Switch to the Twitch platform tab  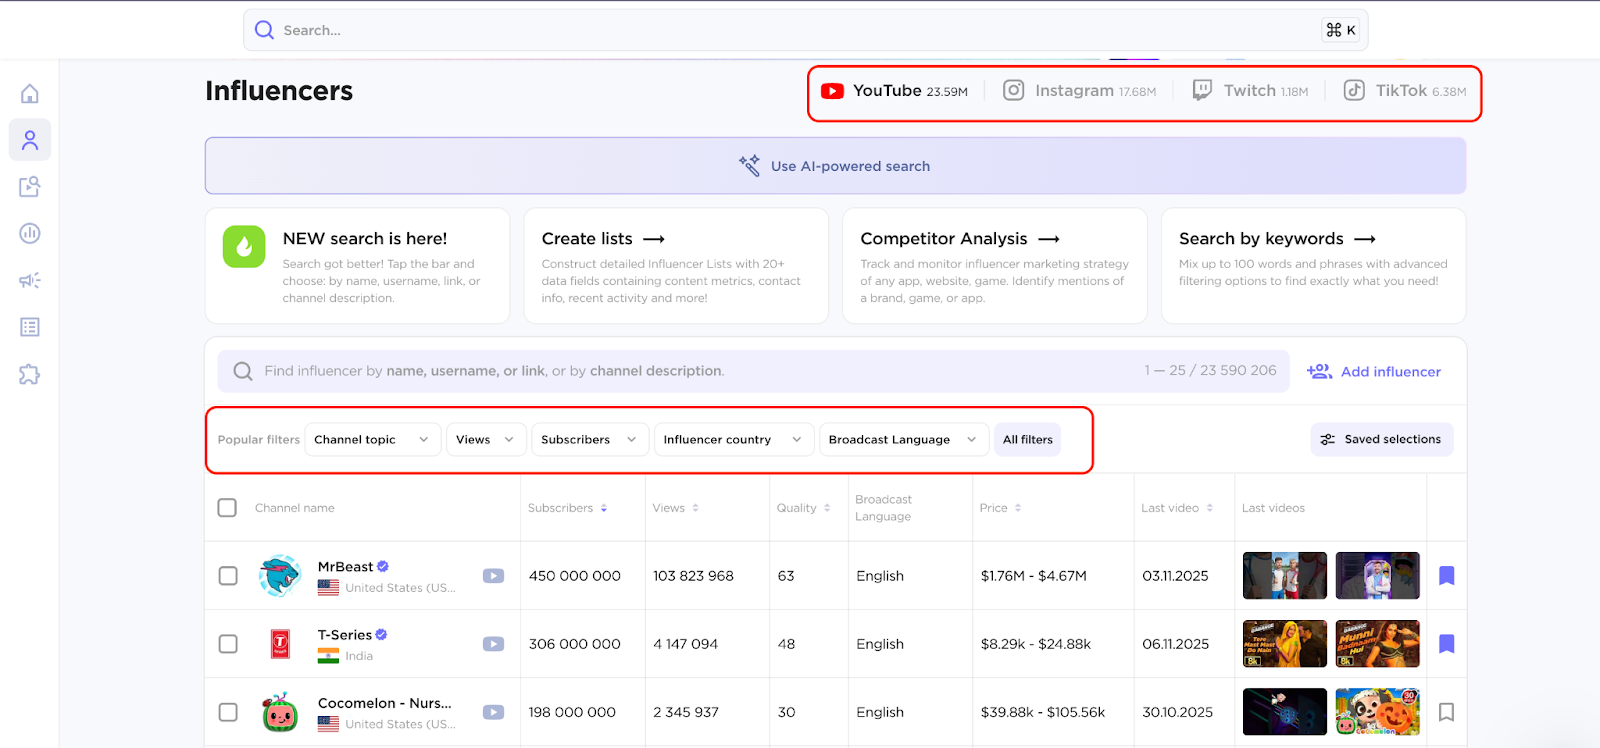[x=1250, y=91]
